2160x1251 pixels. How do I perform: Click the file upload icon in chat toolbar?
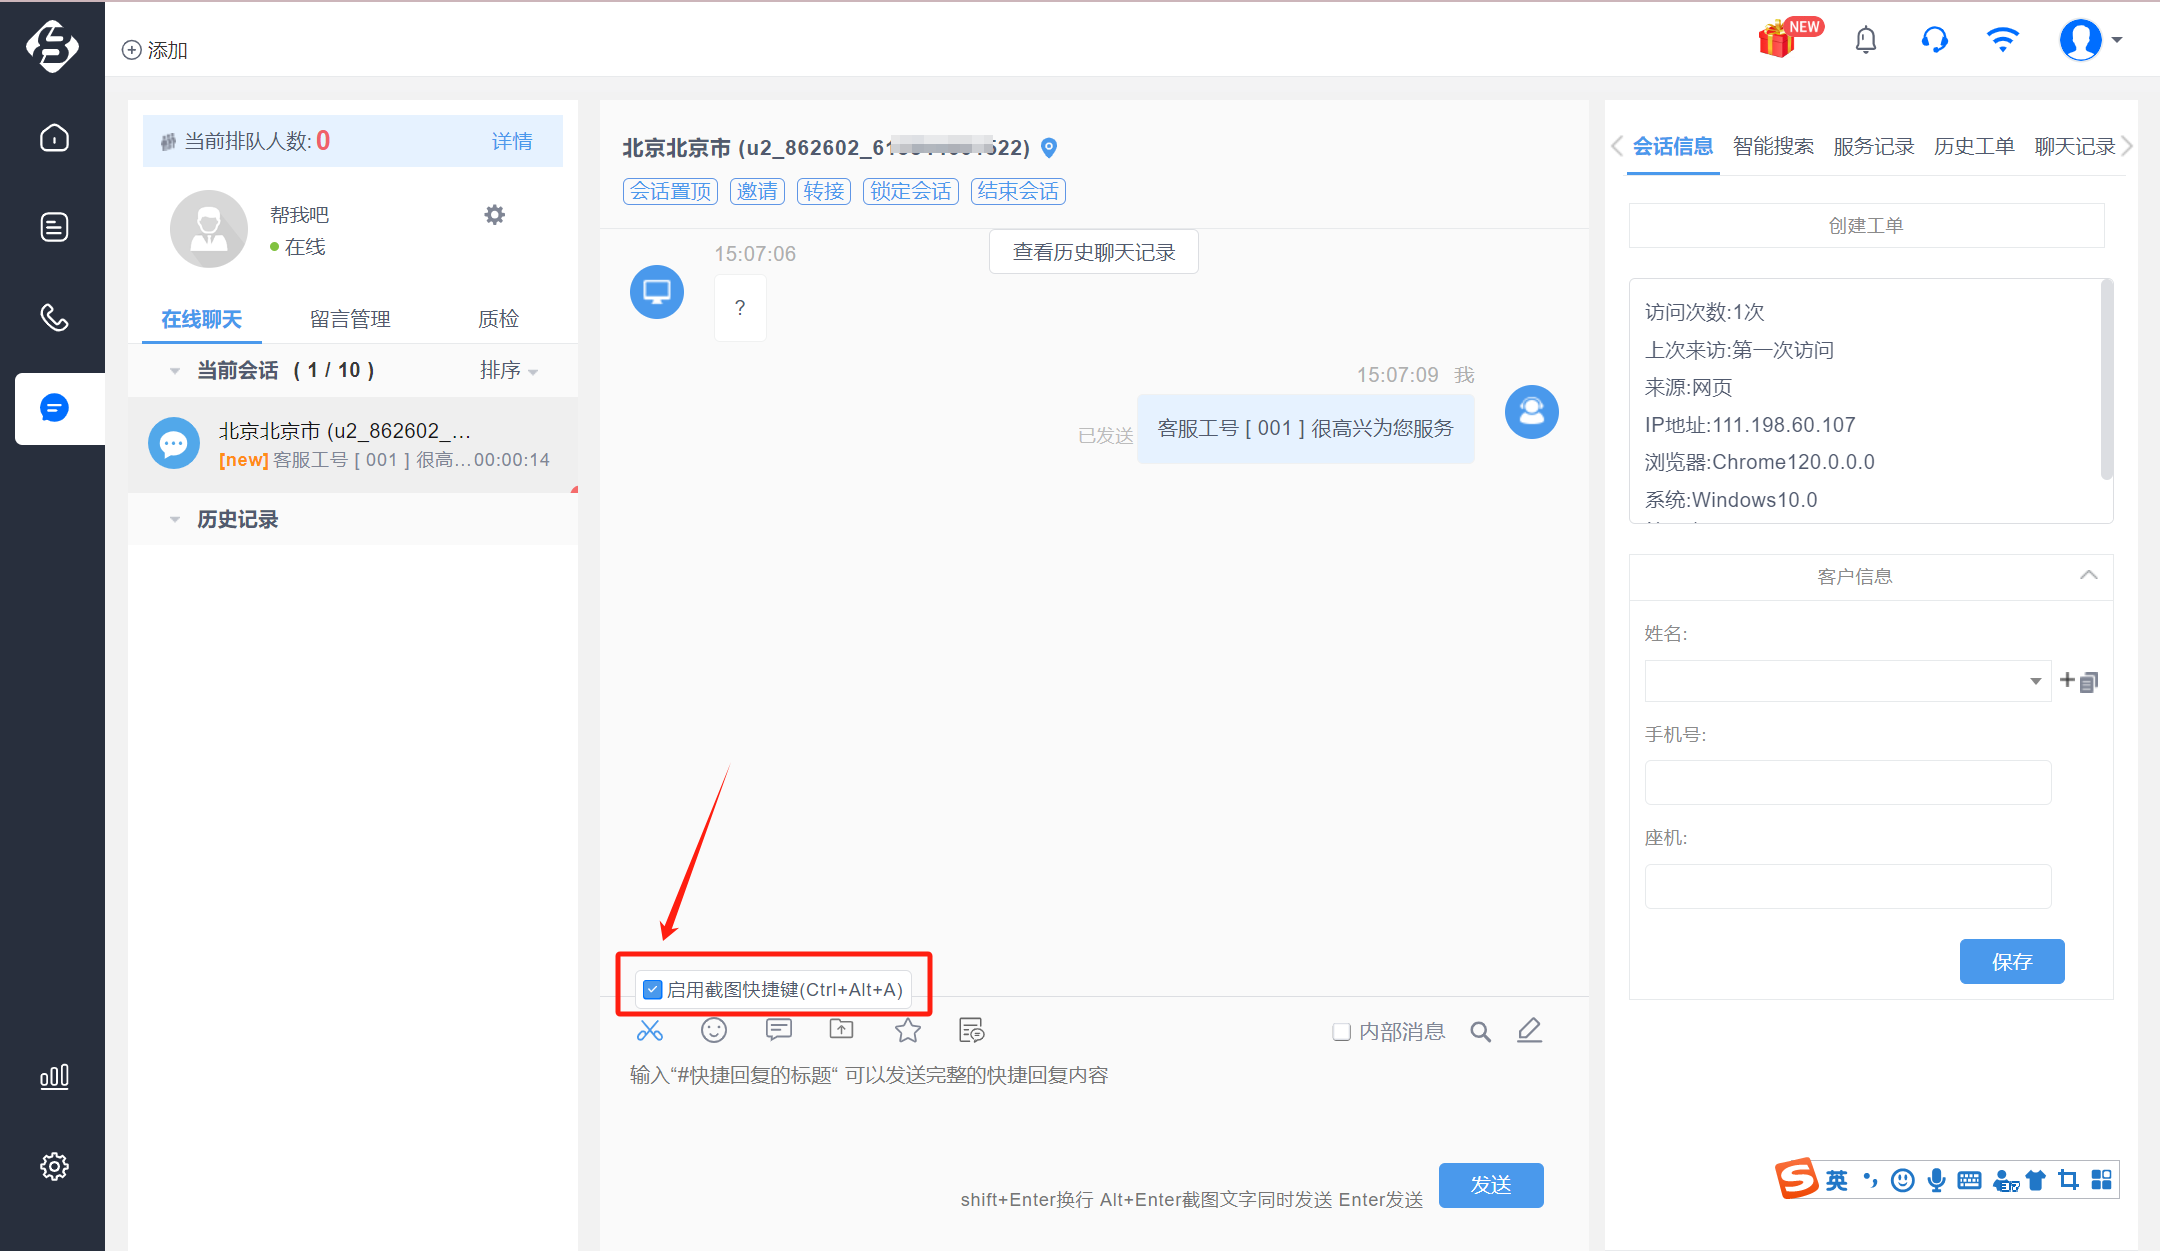tap(842, 1029)
